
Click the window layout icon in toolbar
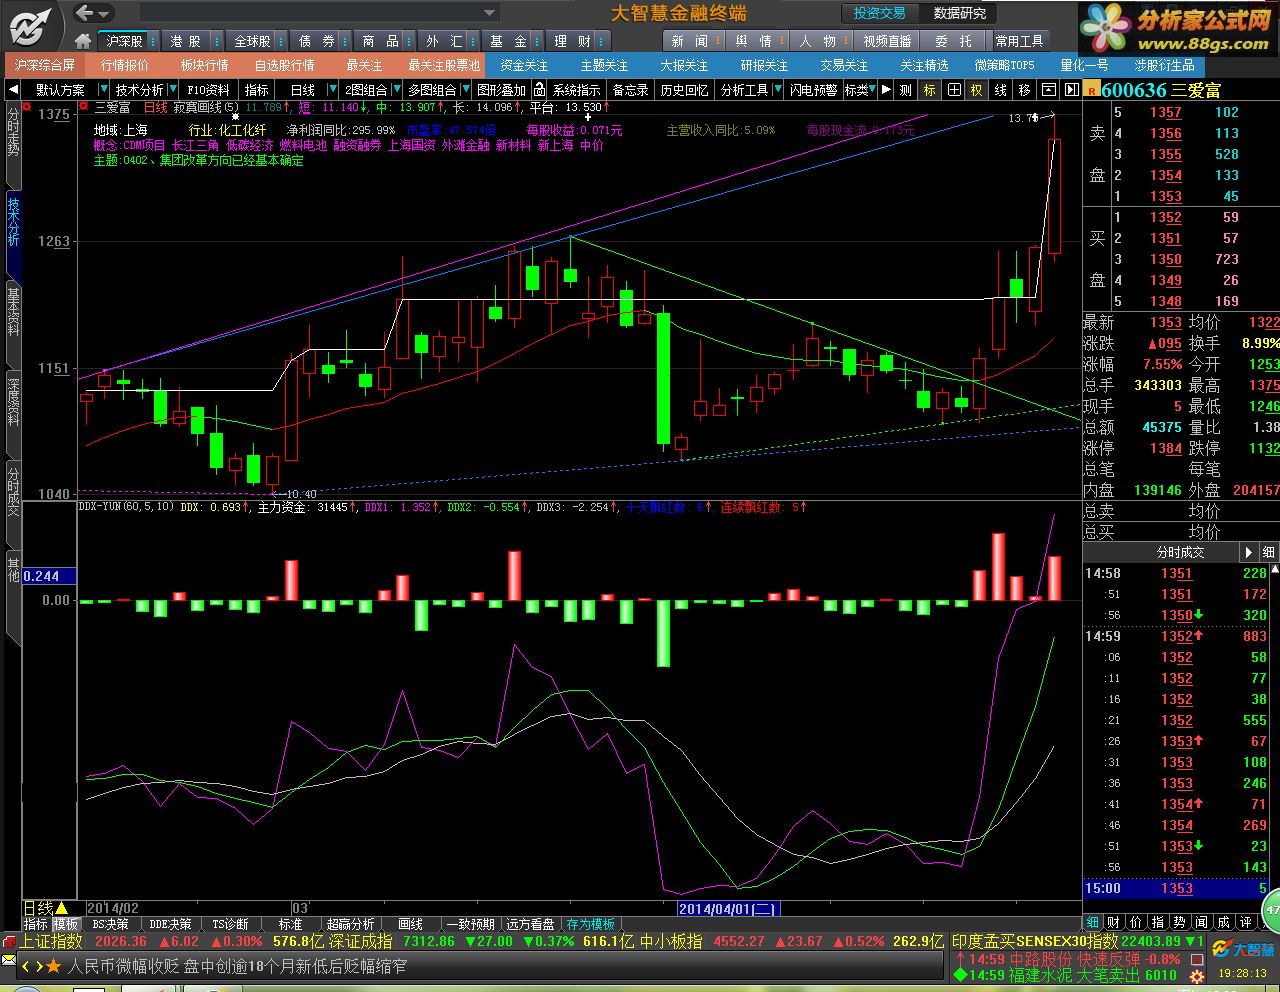click(1049, 90)
